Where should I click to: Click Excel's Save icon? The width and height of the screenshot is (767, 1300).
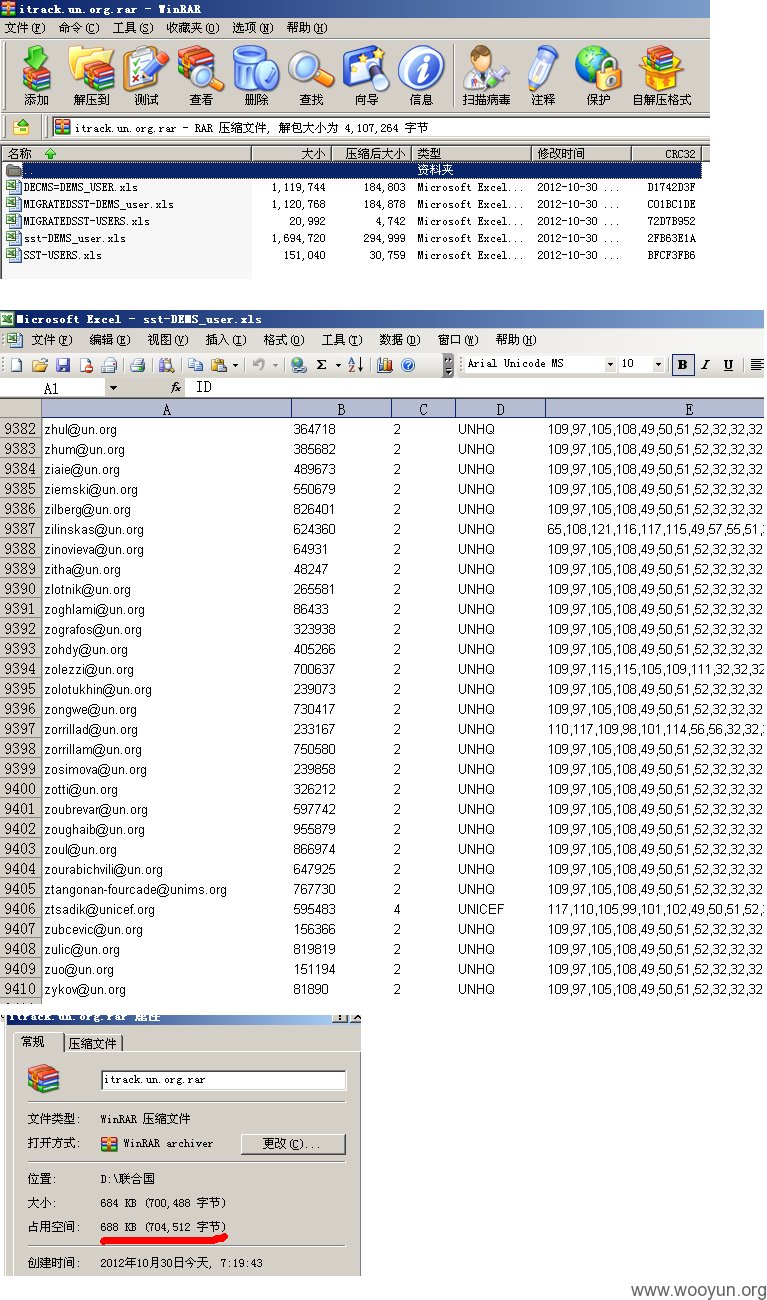point(62,365)
